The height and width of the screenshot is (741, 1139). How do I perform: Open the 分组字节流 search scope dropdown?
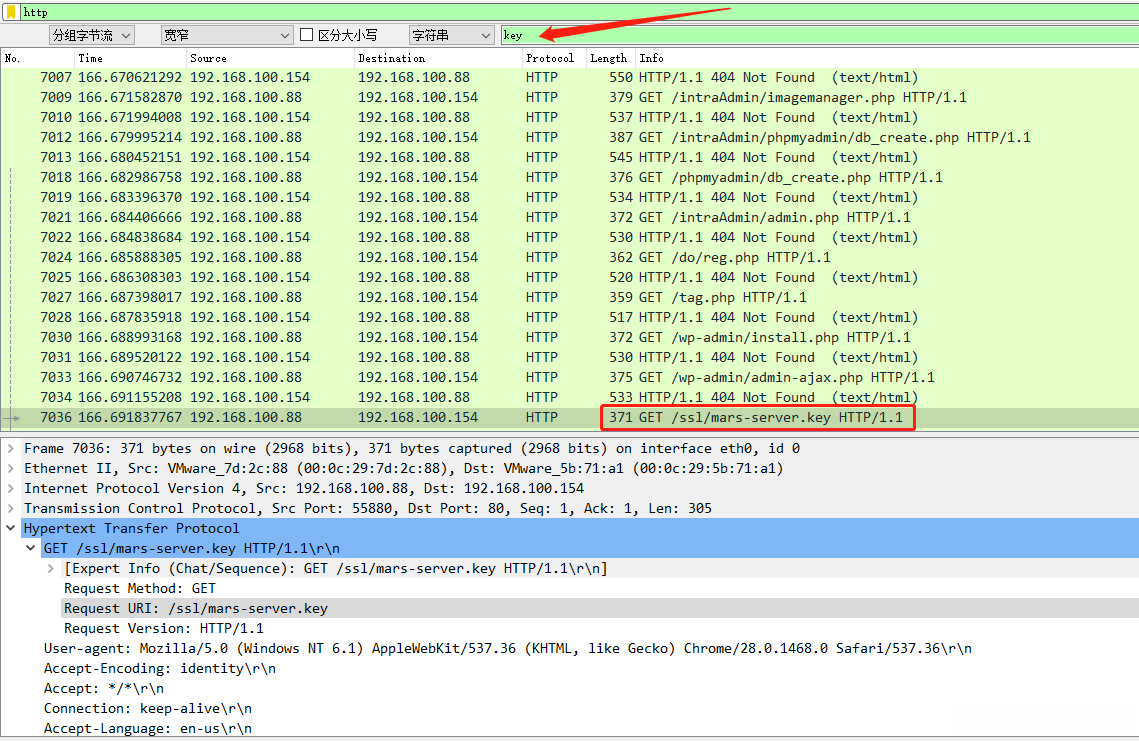click(x=92, y=35)
